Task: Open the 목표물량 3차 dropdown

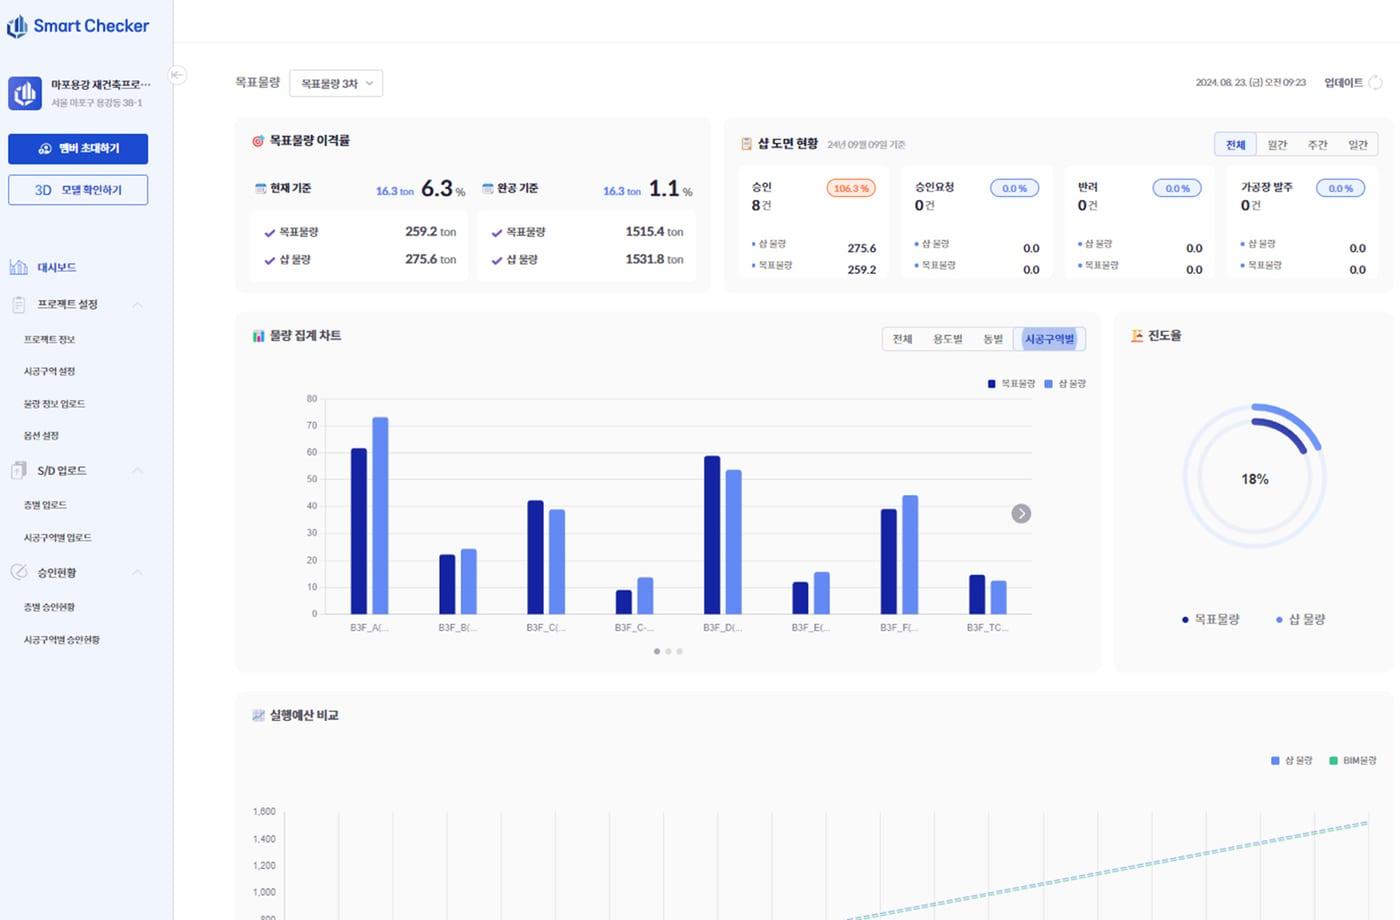Action: click(x=336, y=84)
